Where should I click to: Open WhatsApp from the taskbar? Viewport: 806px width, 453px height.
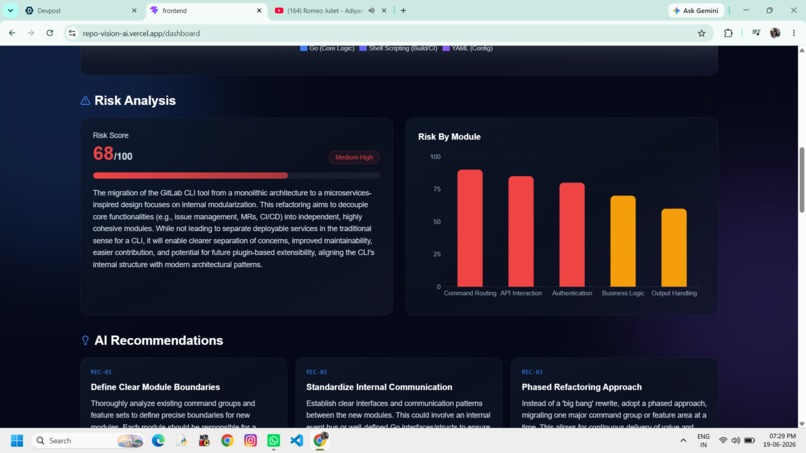(273, 441)
